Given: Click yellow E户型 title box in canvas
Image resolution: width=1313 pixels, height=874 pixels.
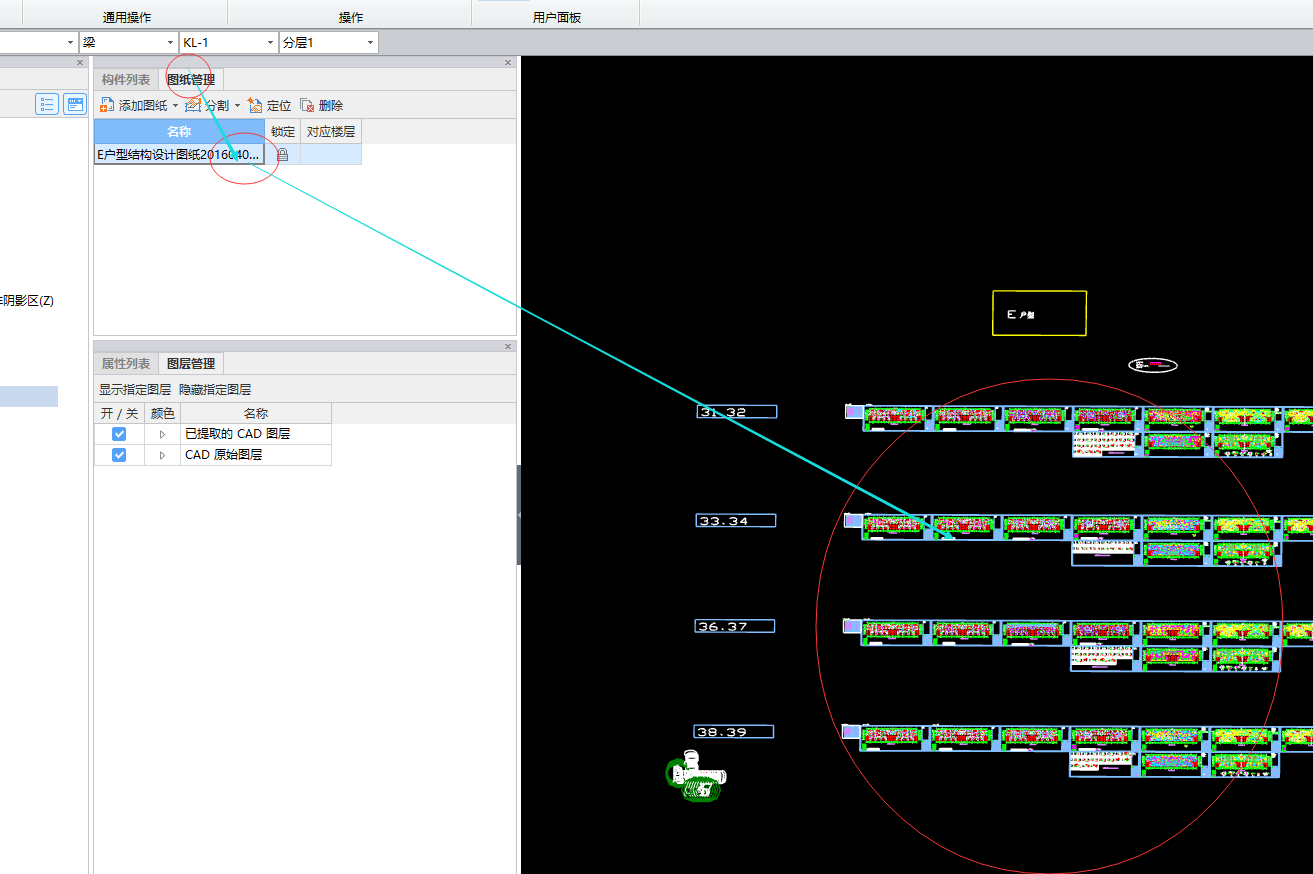Looking at the screenshot, I should pos(1039,313).
